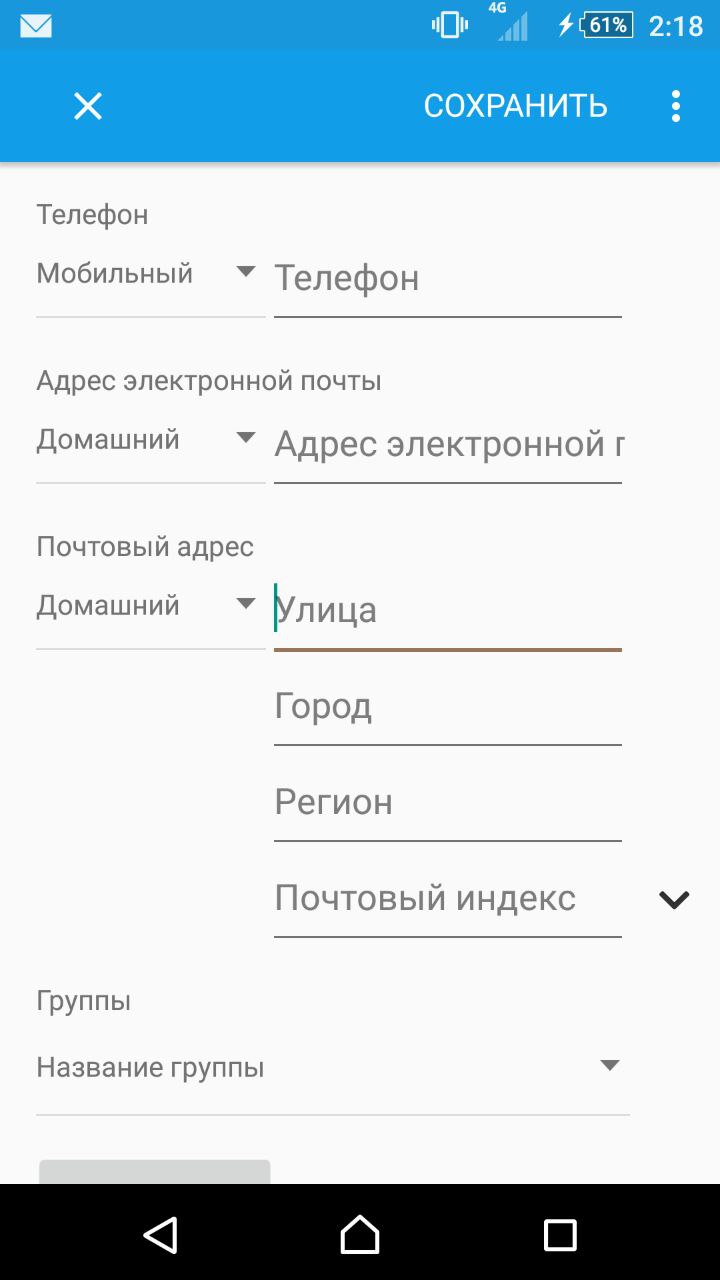Focus the Телефон input field
The height and width of the screenshot is (1280, 720).
448,278
